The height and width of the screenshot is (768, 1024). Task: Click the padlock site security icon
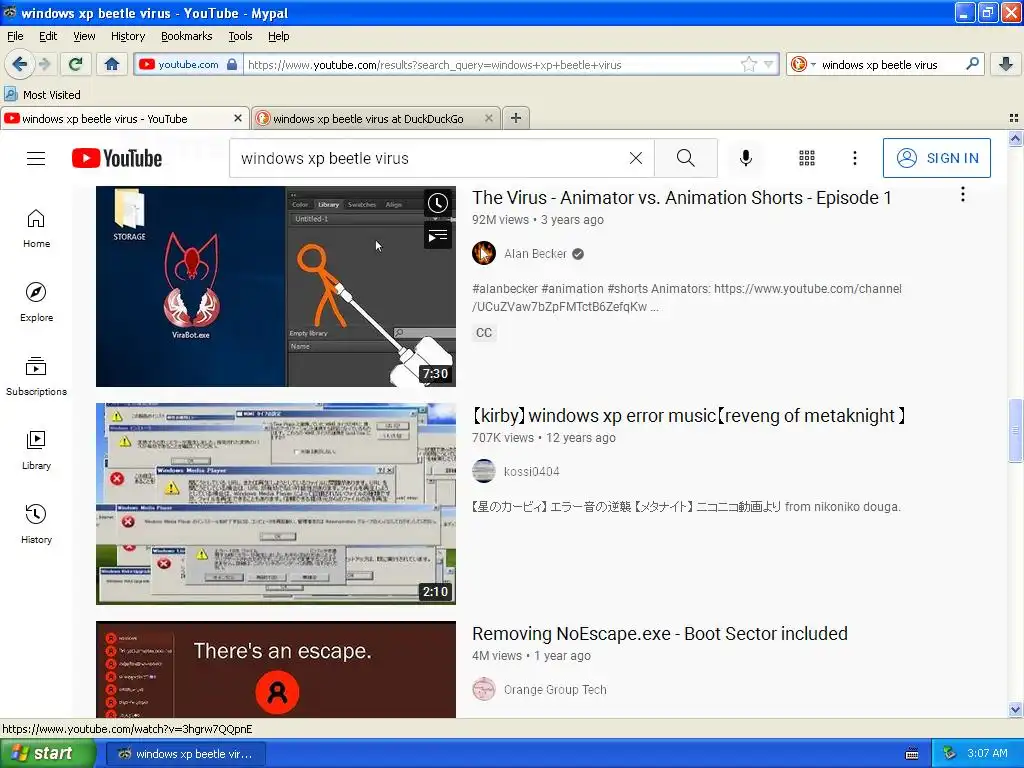point(232,64)
